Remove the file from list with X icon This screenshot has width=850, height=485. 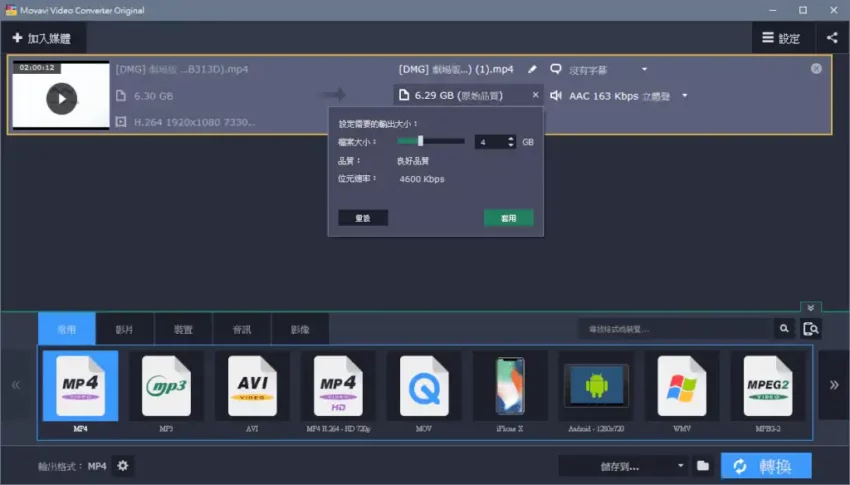pos(816,69)
